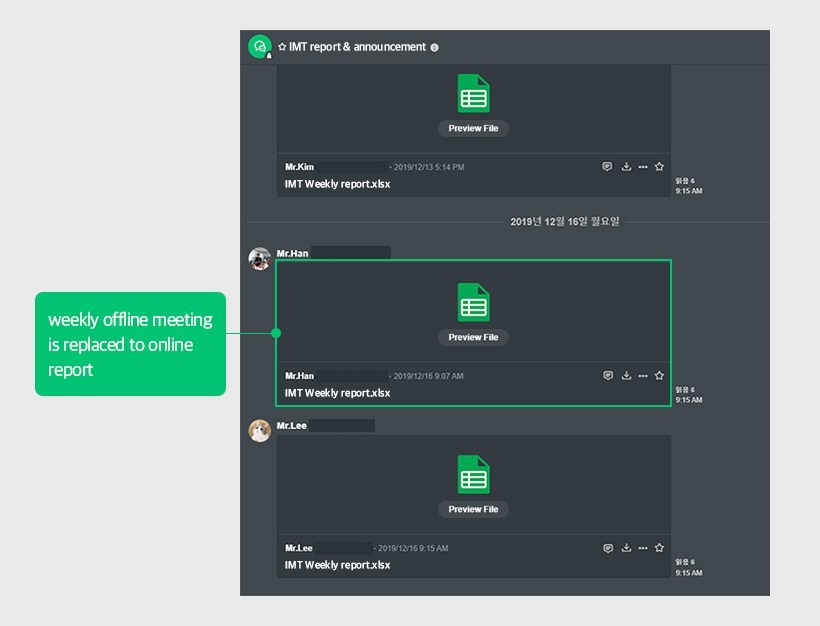Screen dimensions: 820x626
Task: Star Mr.Han's file message
Action: pos(659,376)
